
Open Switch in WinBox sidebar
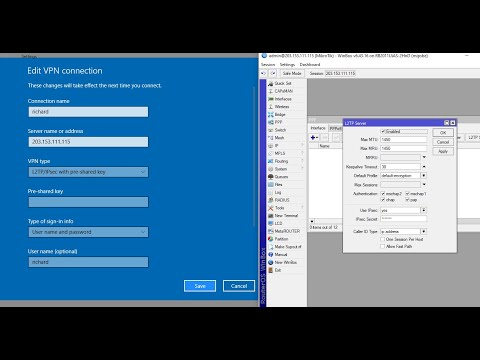[x=280, y=130]
